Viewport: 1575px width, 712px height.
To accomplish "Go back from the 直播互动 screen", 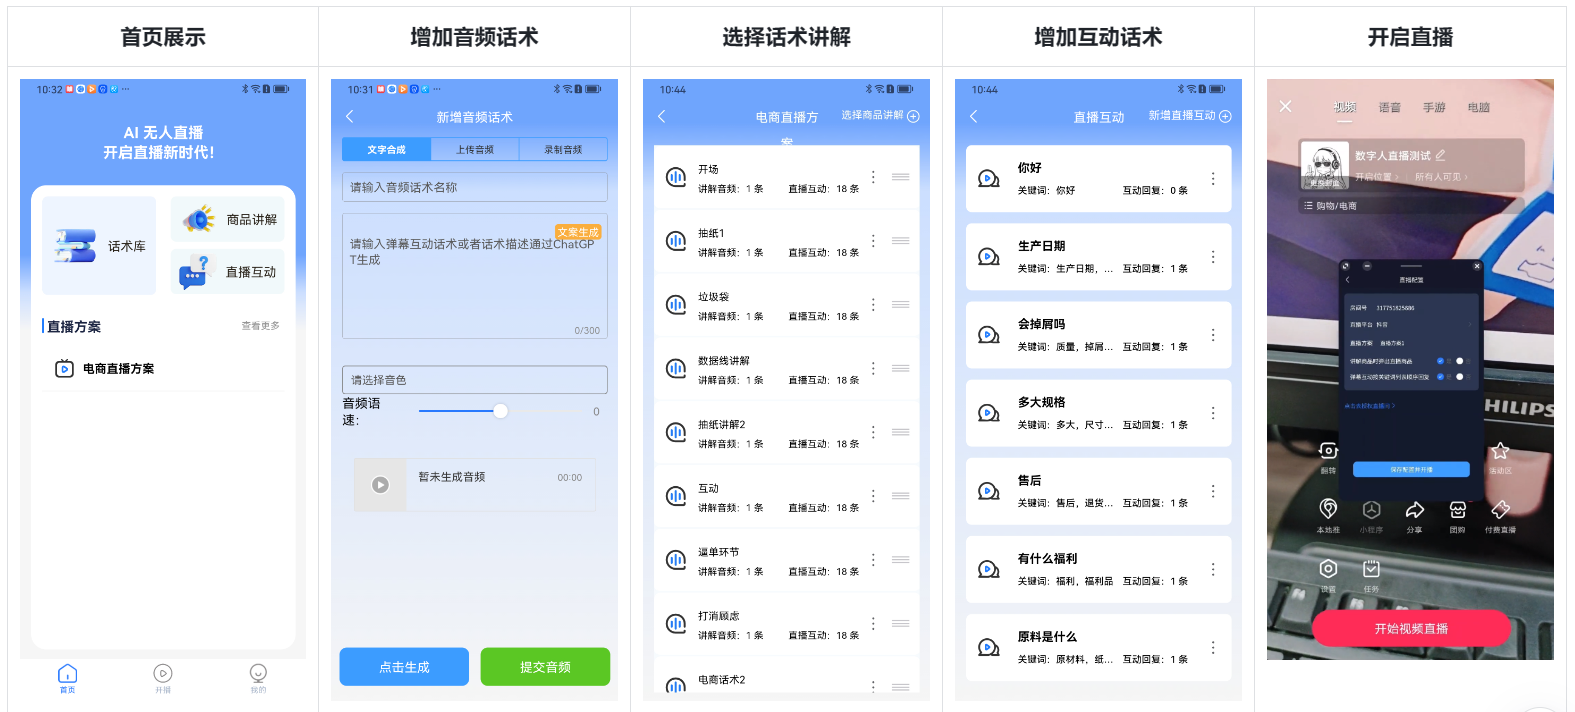I will tap(974, 117).
